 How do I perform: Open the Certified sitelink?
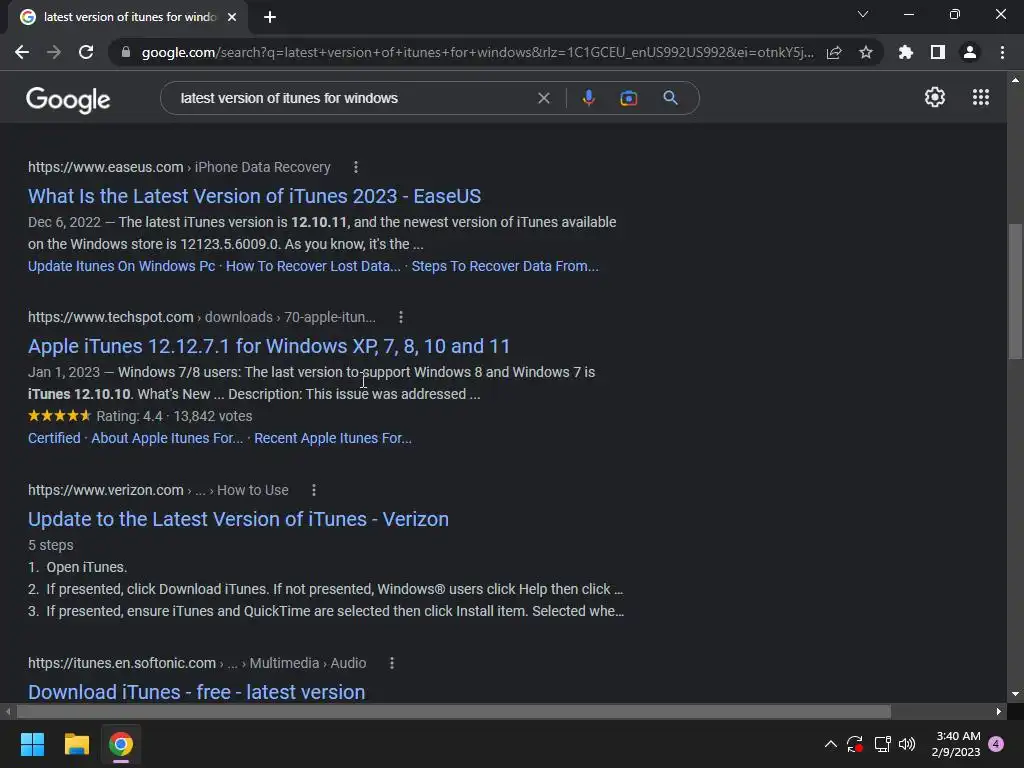[x=54, y=438]
